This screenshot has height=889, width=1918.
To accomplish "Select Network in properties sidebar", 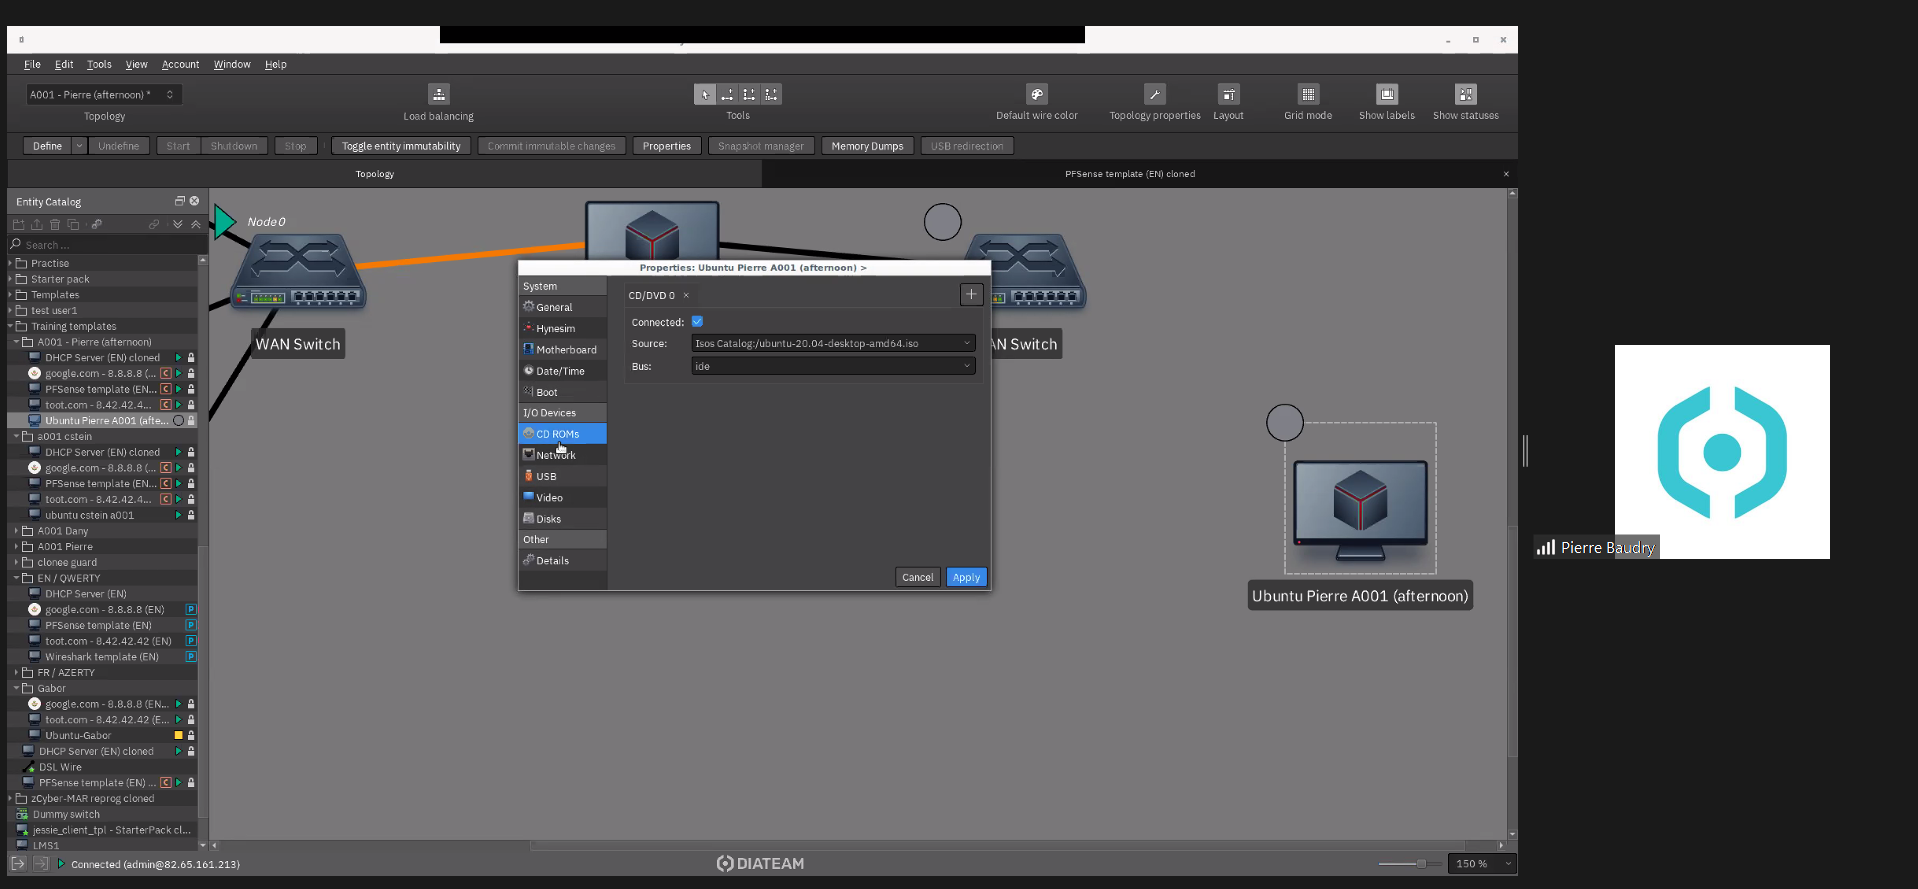I will tap(556, 455).
